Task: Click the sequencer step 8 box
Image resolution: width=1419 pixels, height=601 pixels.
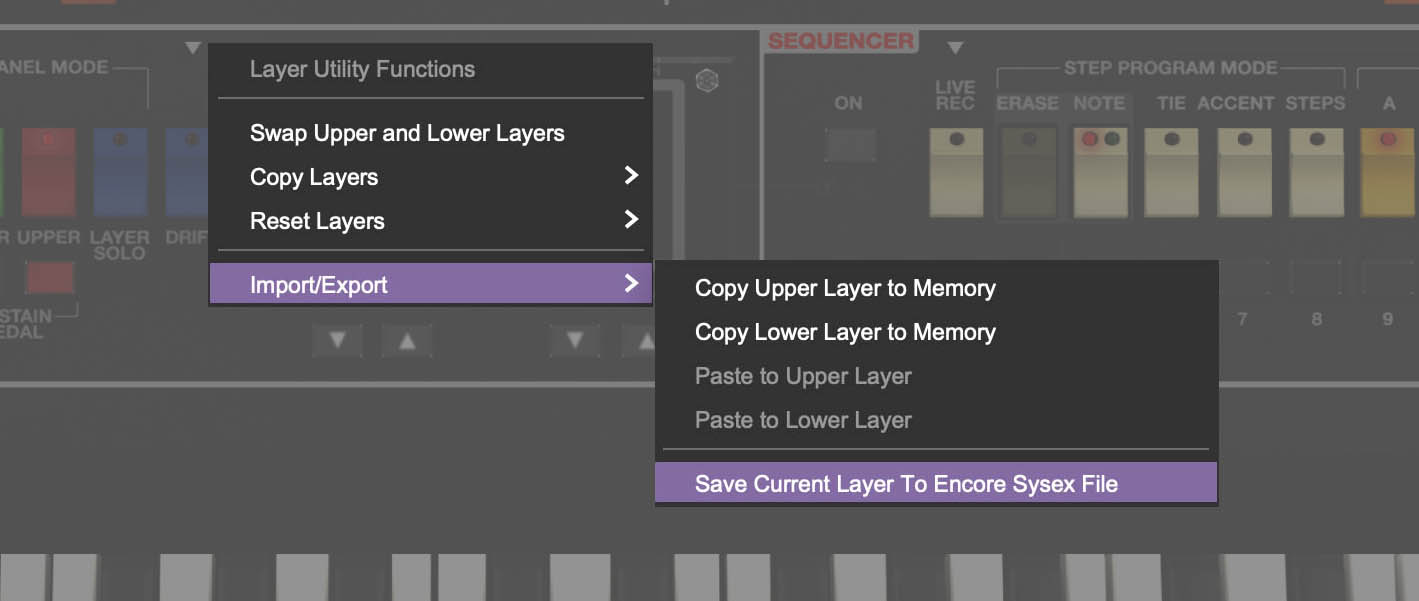Action: click(1316, 278)
